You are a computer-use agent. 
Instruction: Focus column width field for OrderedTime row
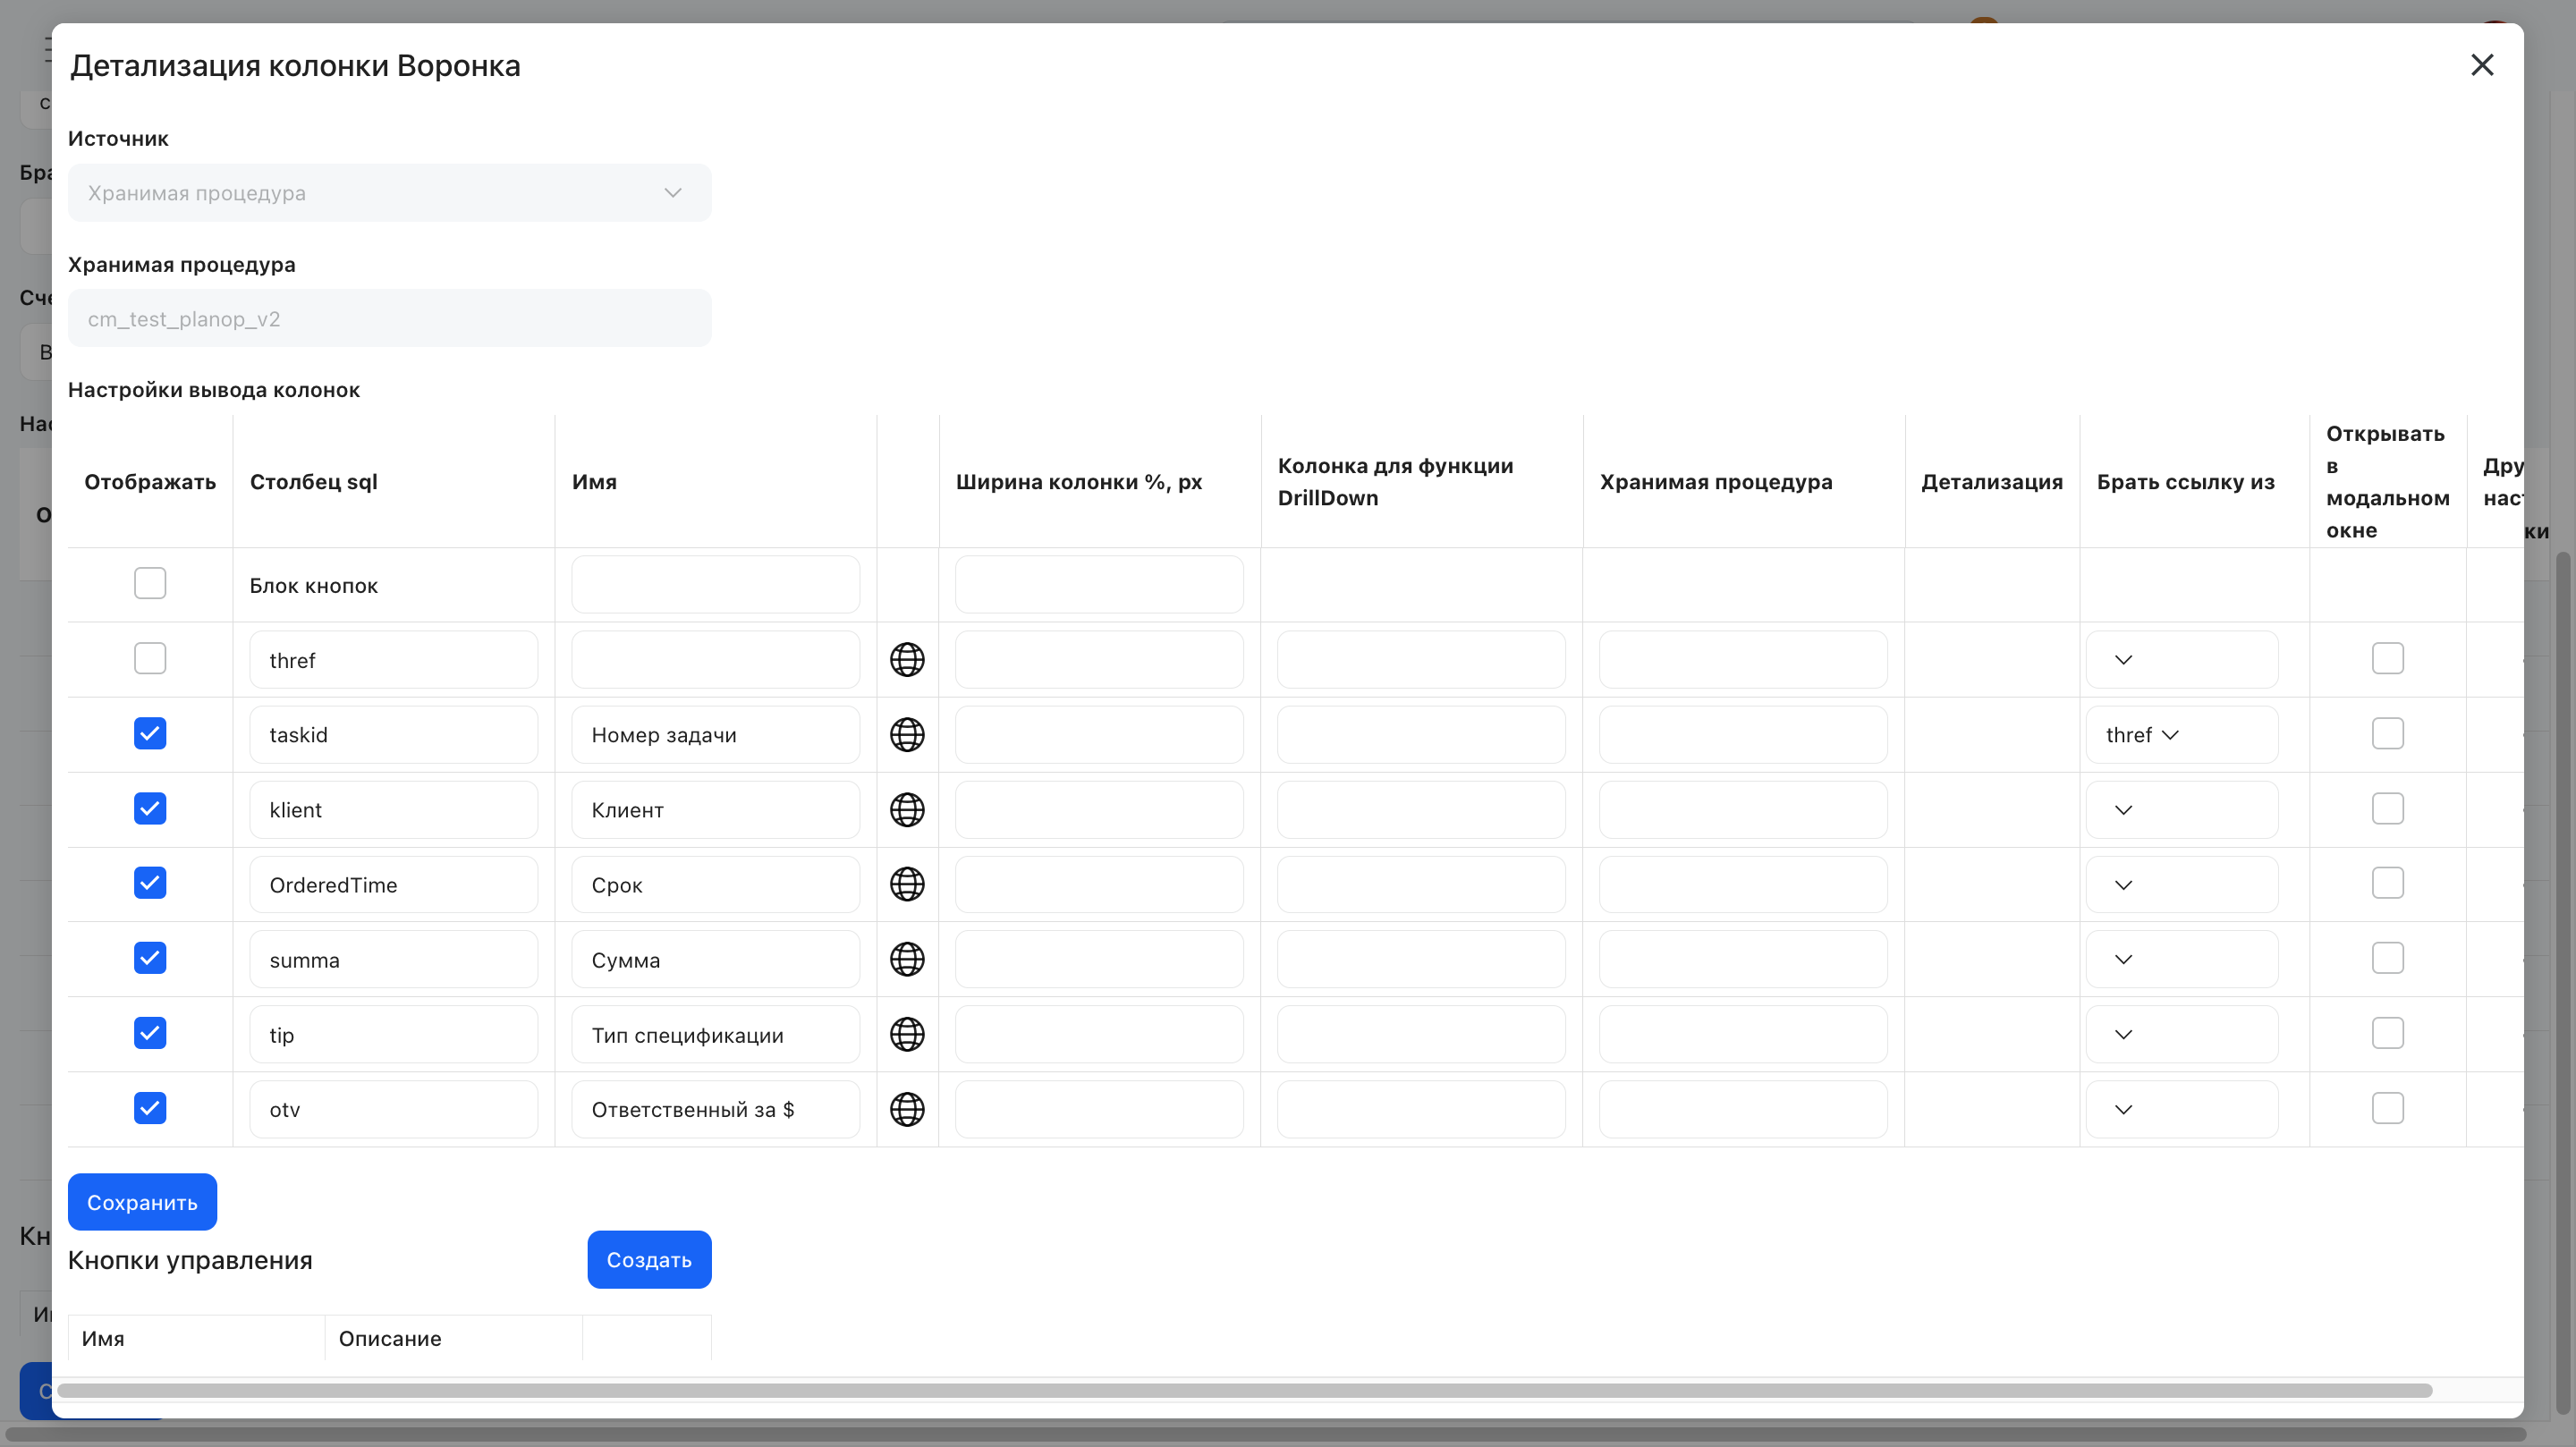[1099, 884]
